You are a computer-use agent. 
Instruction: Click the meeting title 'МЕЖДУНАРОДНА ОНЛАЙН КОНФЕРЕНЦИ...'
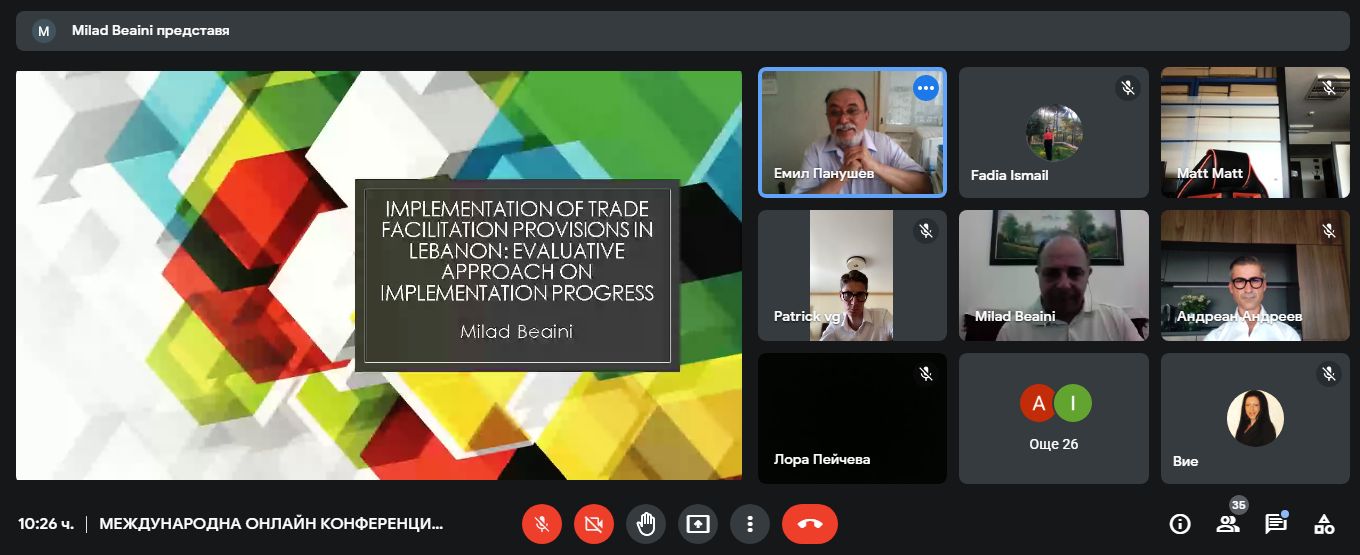271,523
